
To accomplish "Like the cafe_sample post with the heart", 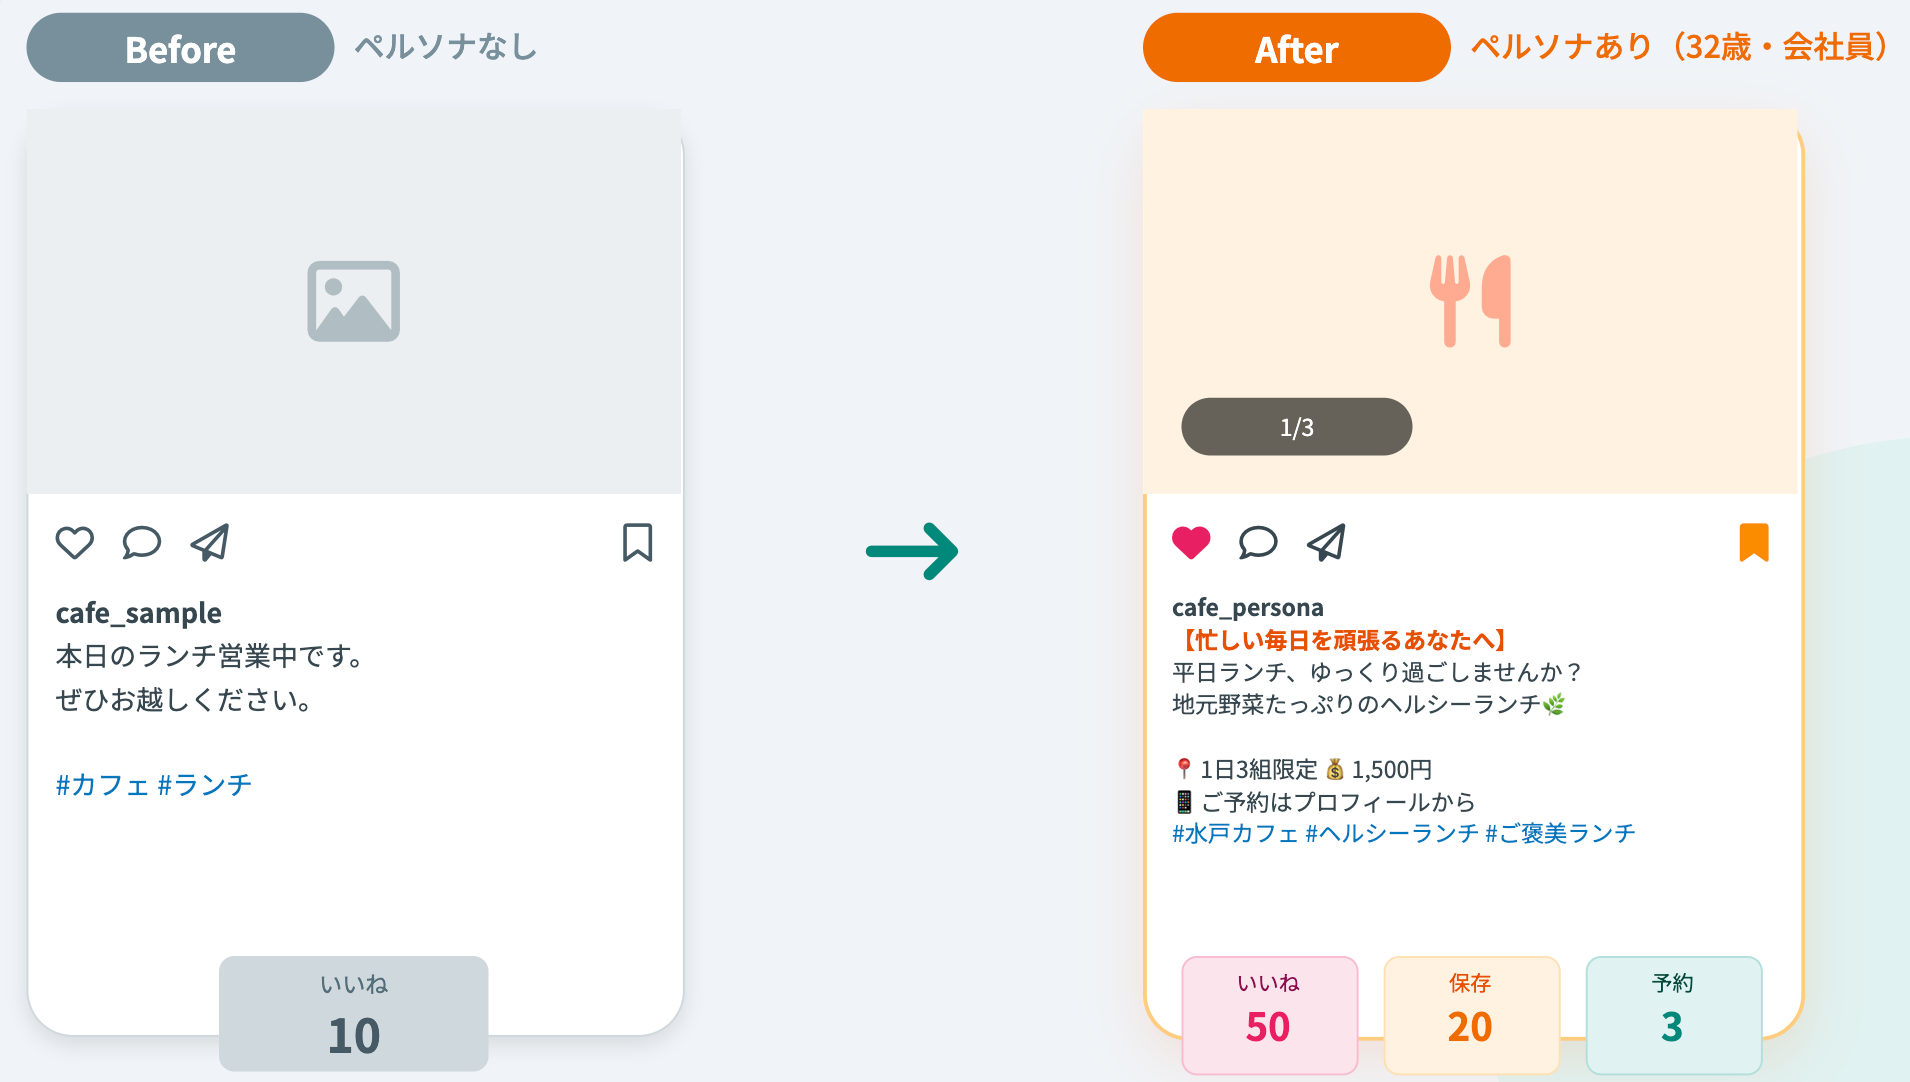I will tap(74, 542).
